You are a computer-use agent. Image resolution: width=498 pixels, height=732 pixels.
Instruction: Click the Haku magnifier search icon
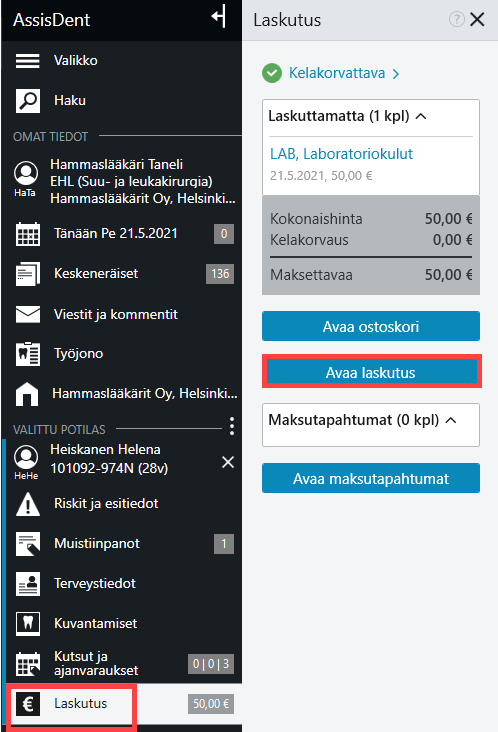click(x=28, y=101)
